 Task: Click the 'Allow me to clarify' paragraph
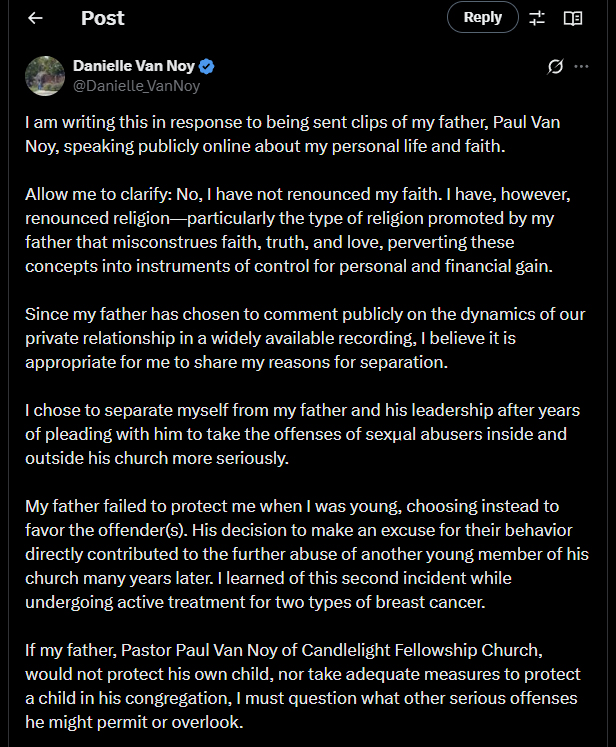tap(298, 229)
